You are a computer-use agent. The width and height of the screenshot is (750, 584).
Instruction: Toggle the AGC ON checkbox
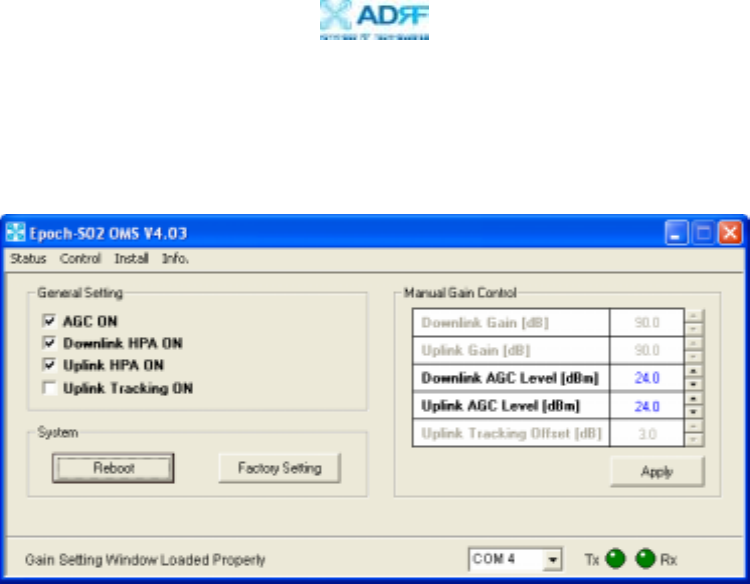pyautogui.click(x=49, y=320)
